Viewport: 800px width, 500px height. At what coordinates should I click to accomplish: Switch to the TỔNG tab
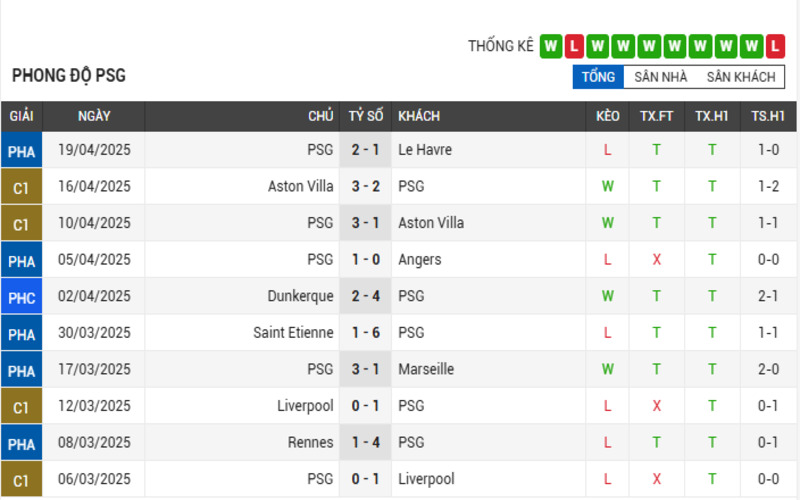[x=598, y=77]
